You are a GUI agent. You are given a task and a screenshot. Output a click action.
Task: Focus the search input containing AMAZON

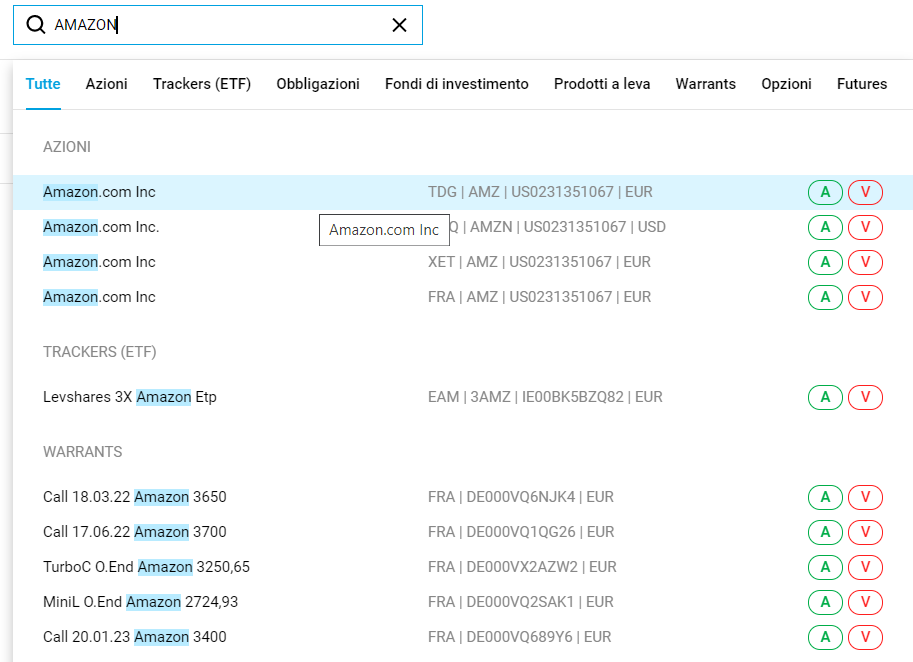218,25
